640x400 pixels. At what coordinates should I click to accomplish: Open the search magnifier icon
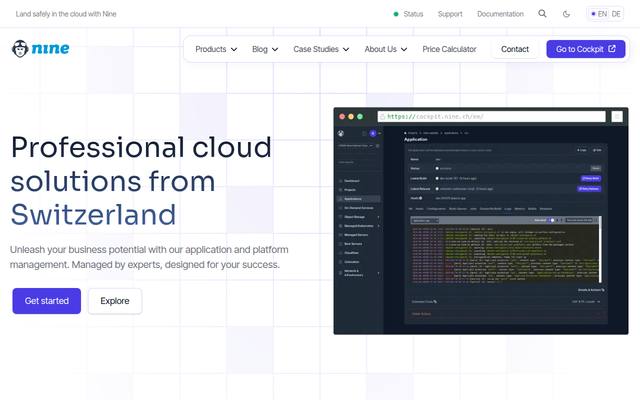coord(542,13)
